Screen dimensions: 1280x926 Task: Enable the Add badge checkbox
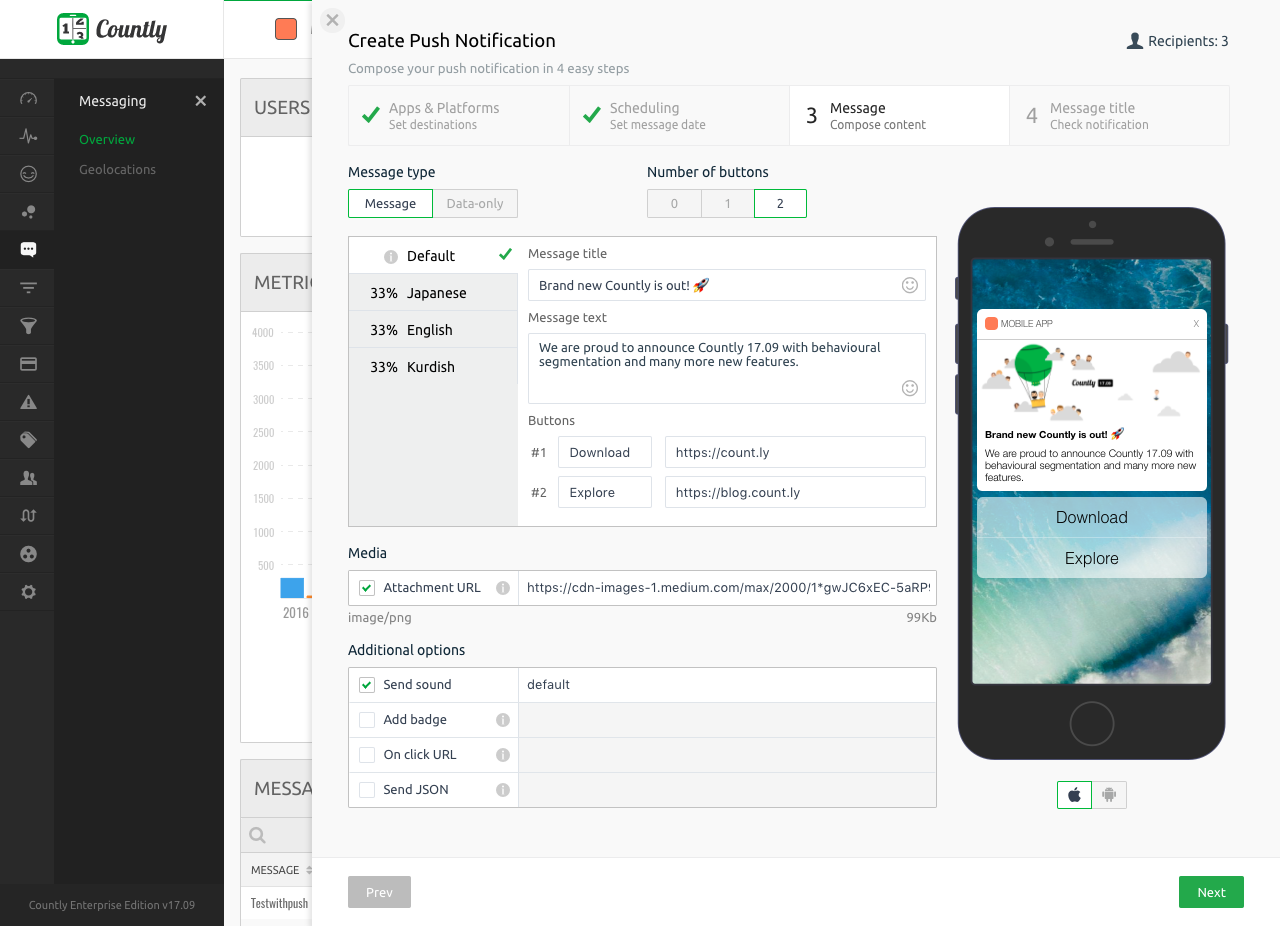(367, 720)
